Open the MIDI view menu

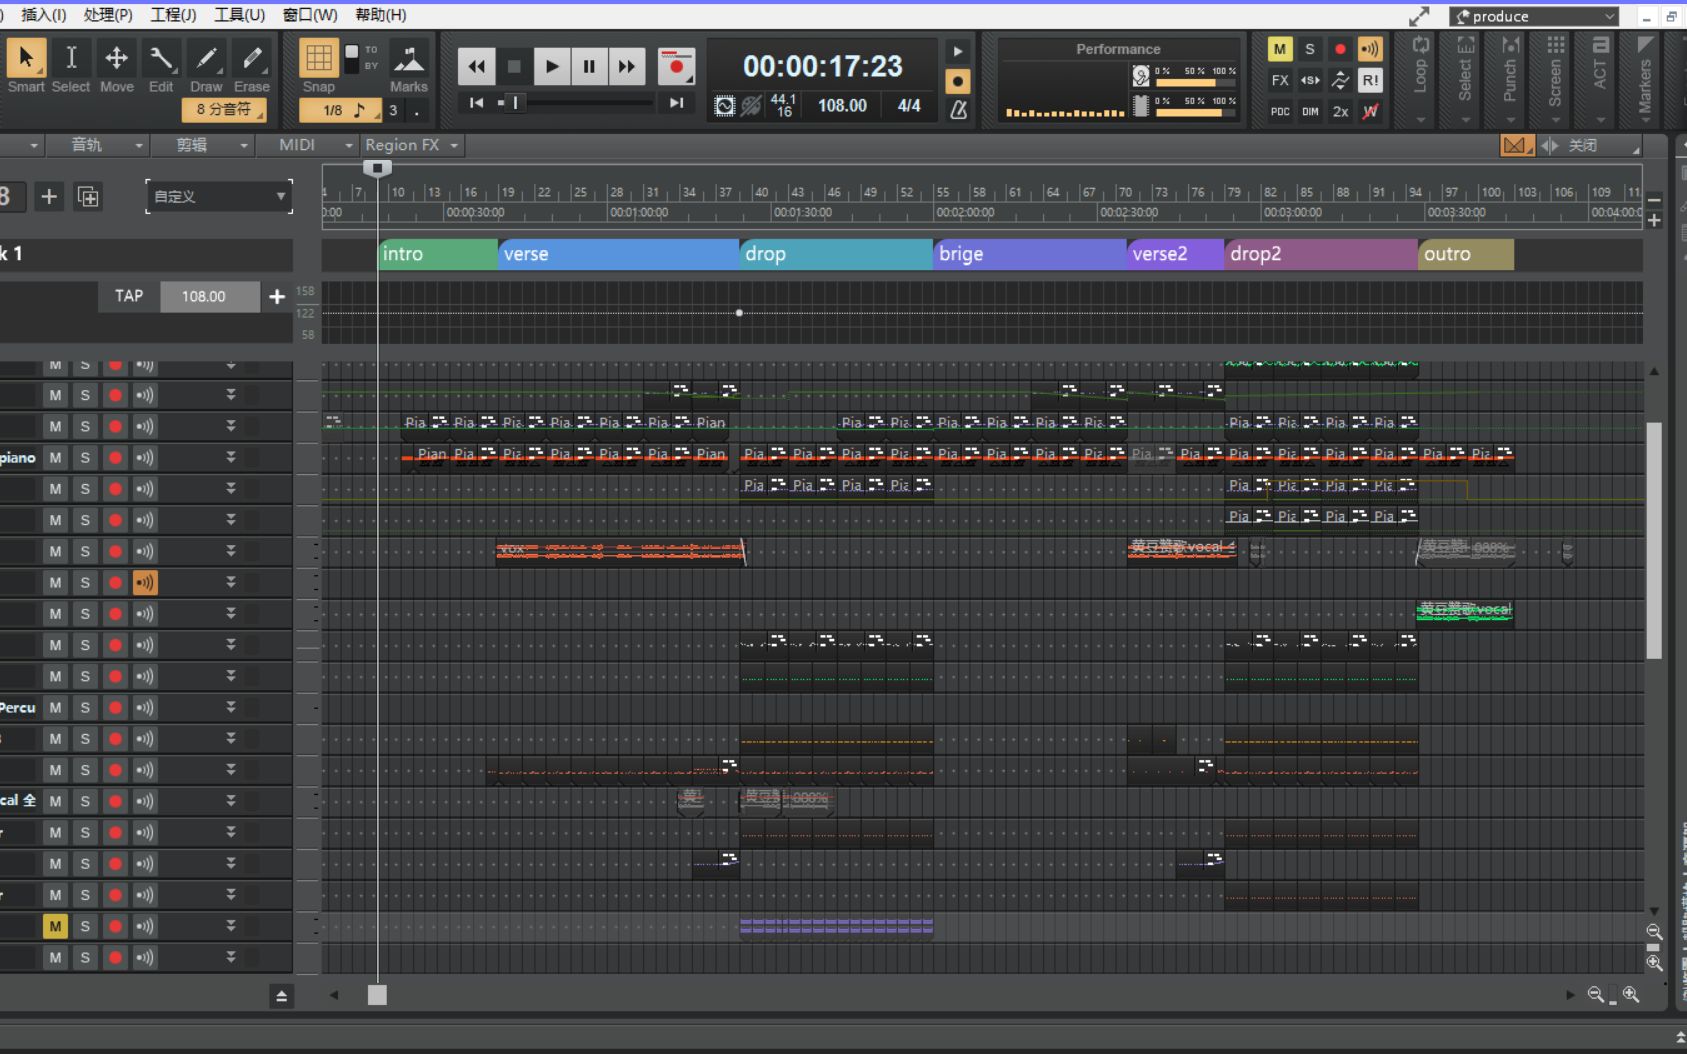307,145
